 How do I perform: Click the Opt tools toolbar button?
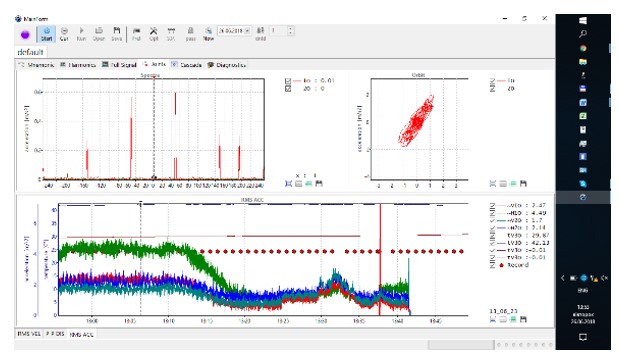tap(153, 34)
